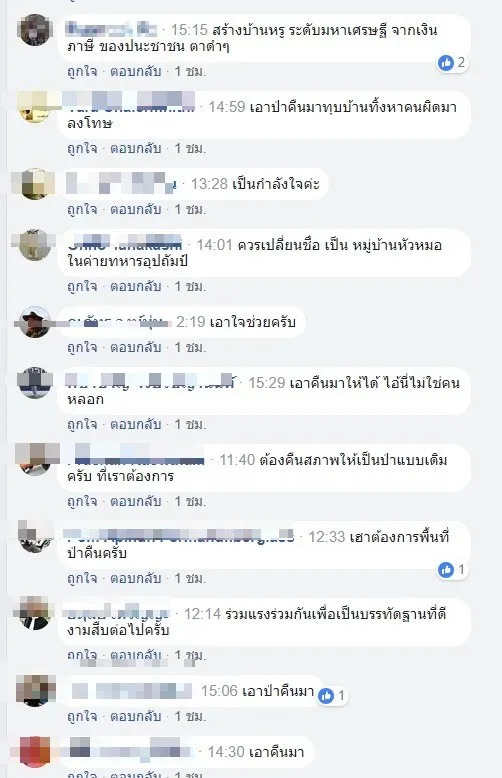Reply to the 2:19 comment via ตอบกลับ
502x778 pixels.
coord(135,347)
